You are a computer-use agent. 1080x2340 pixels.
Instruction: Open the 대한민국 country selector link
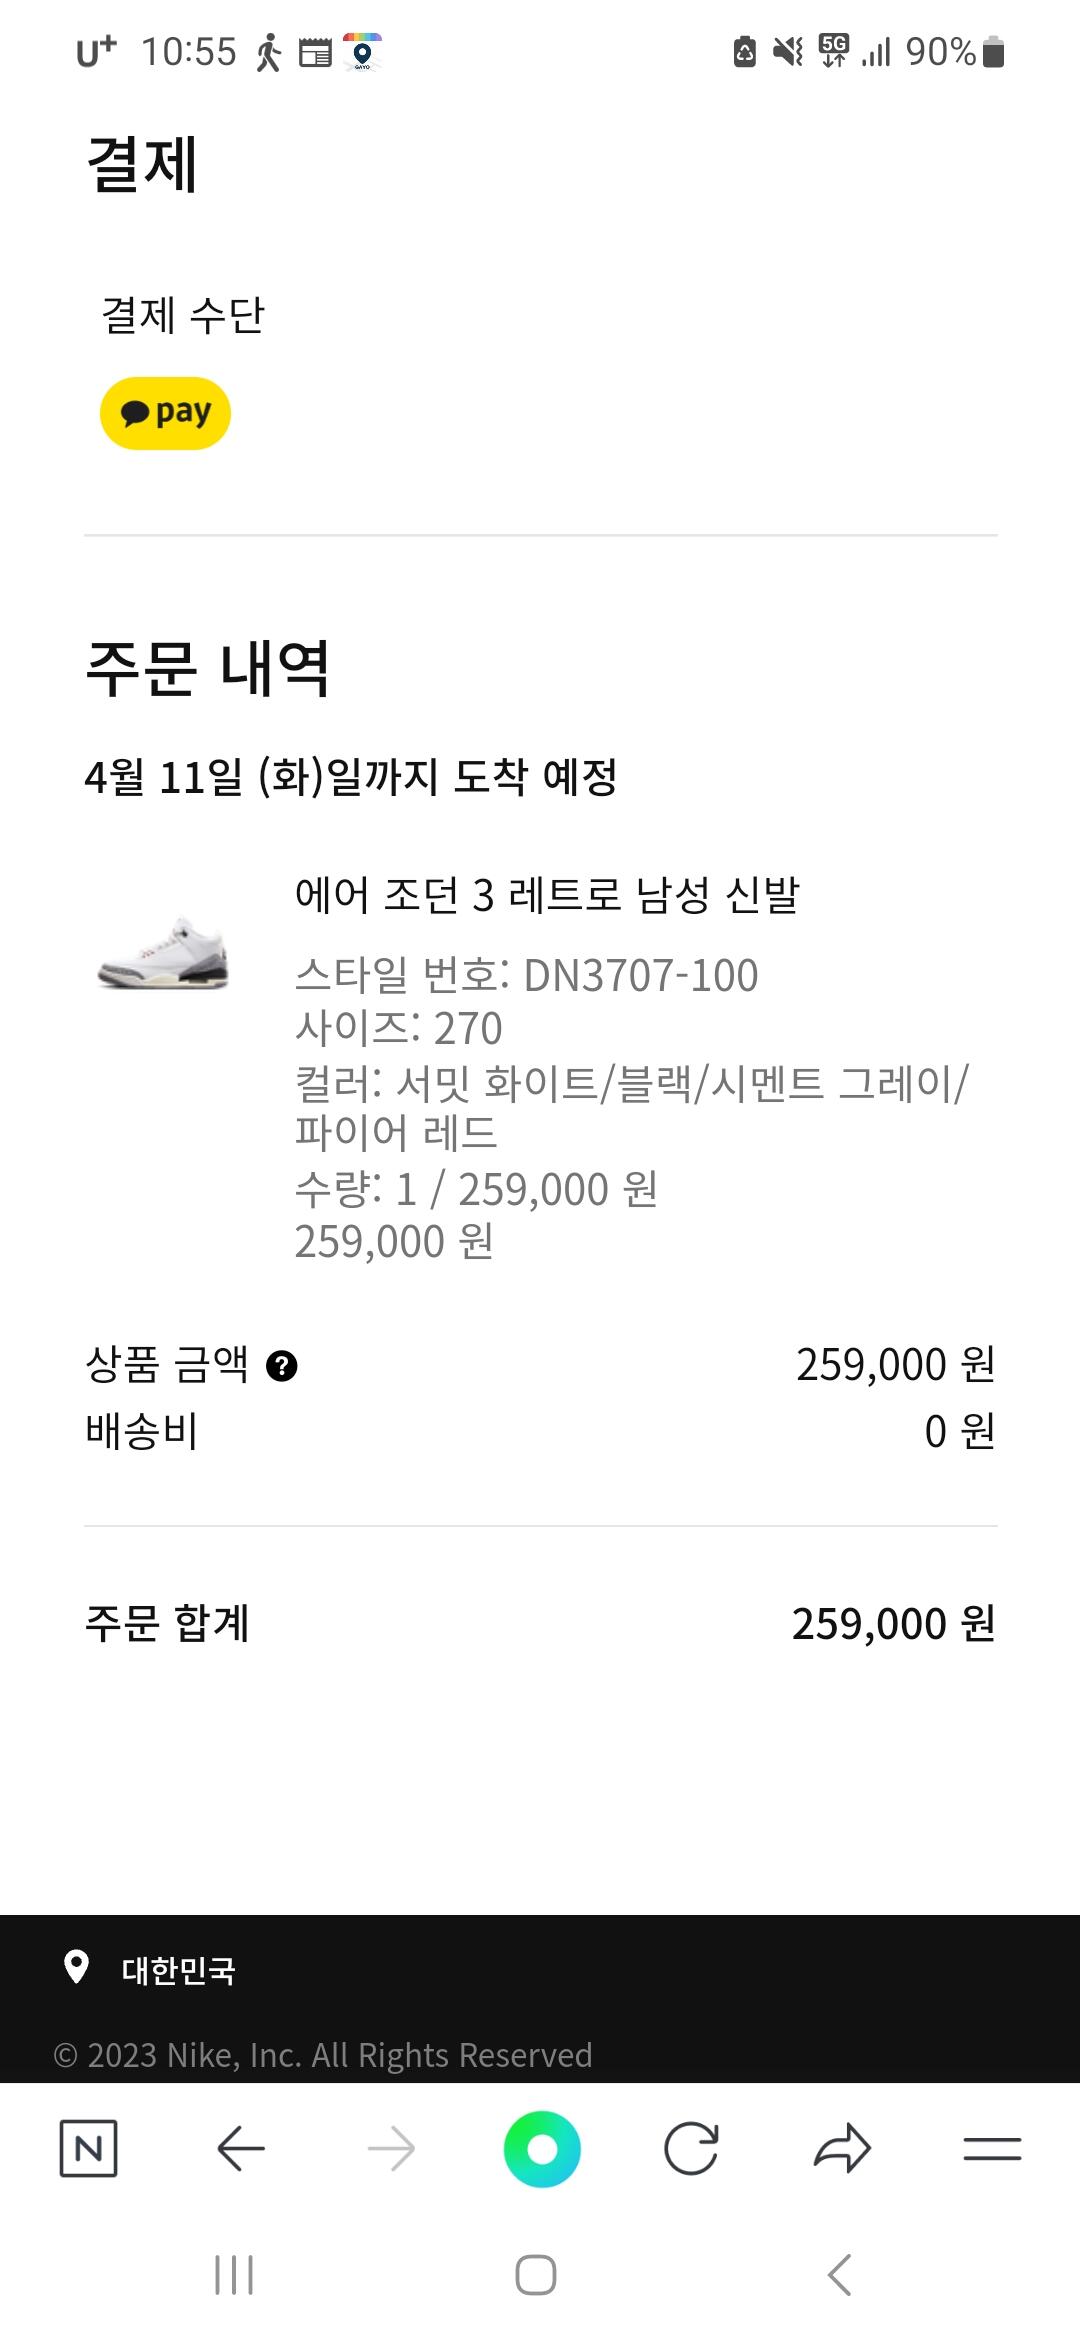point(178,1970)
